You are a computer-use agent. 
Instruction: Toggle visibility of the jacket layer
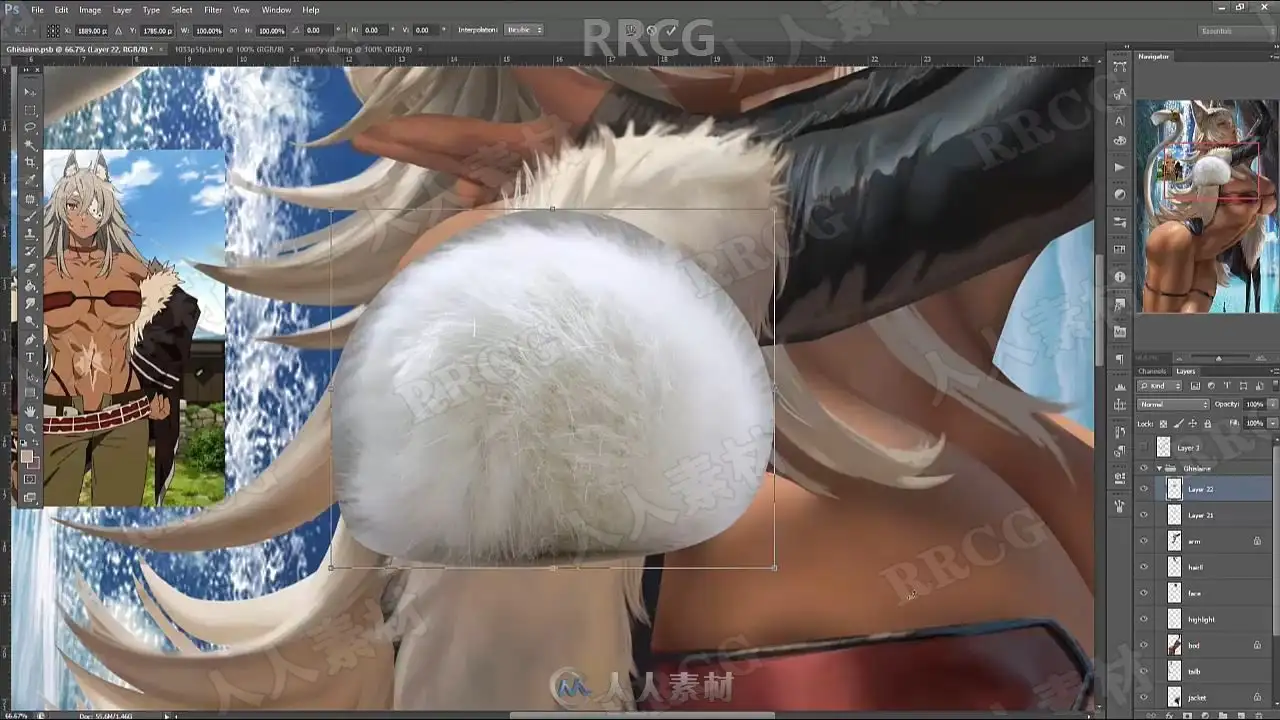(x=1144, y=697)
